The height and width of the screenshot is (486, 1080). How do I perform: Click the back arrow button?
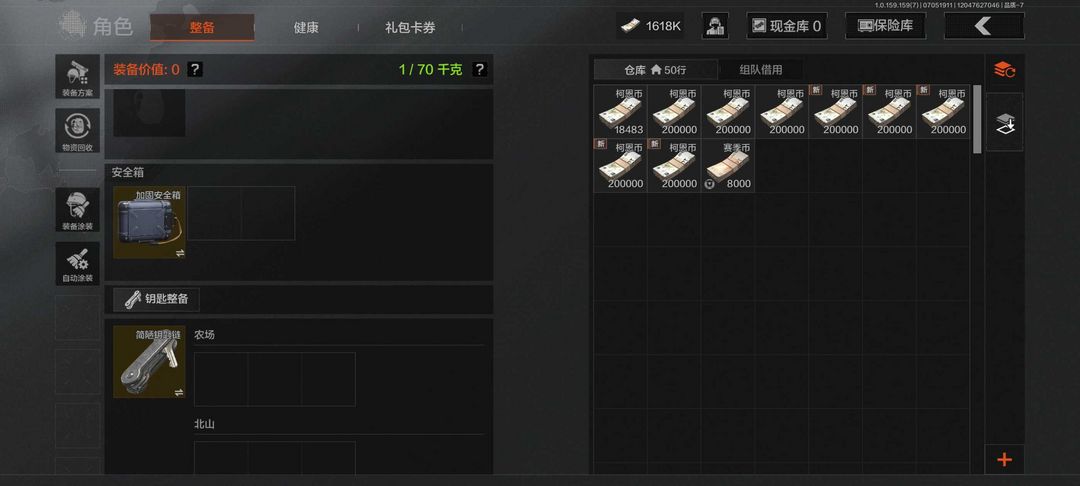point(984,26)
